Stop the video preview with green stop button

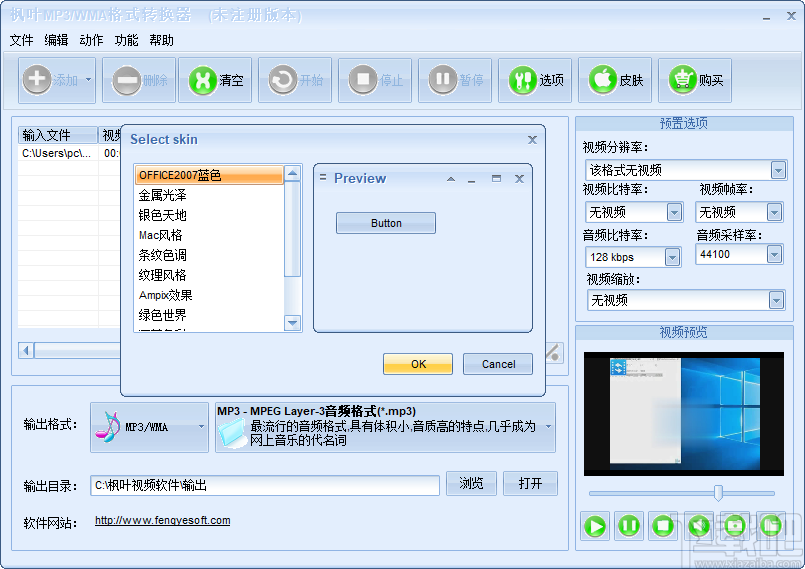point(663,526)
